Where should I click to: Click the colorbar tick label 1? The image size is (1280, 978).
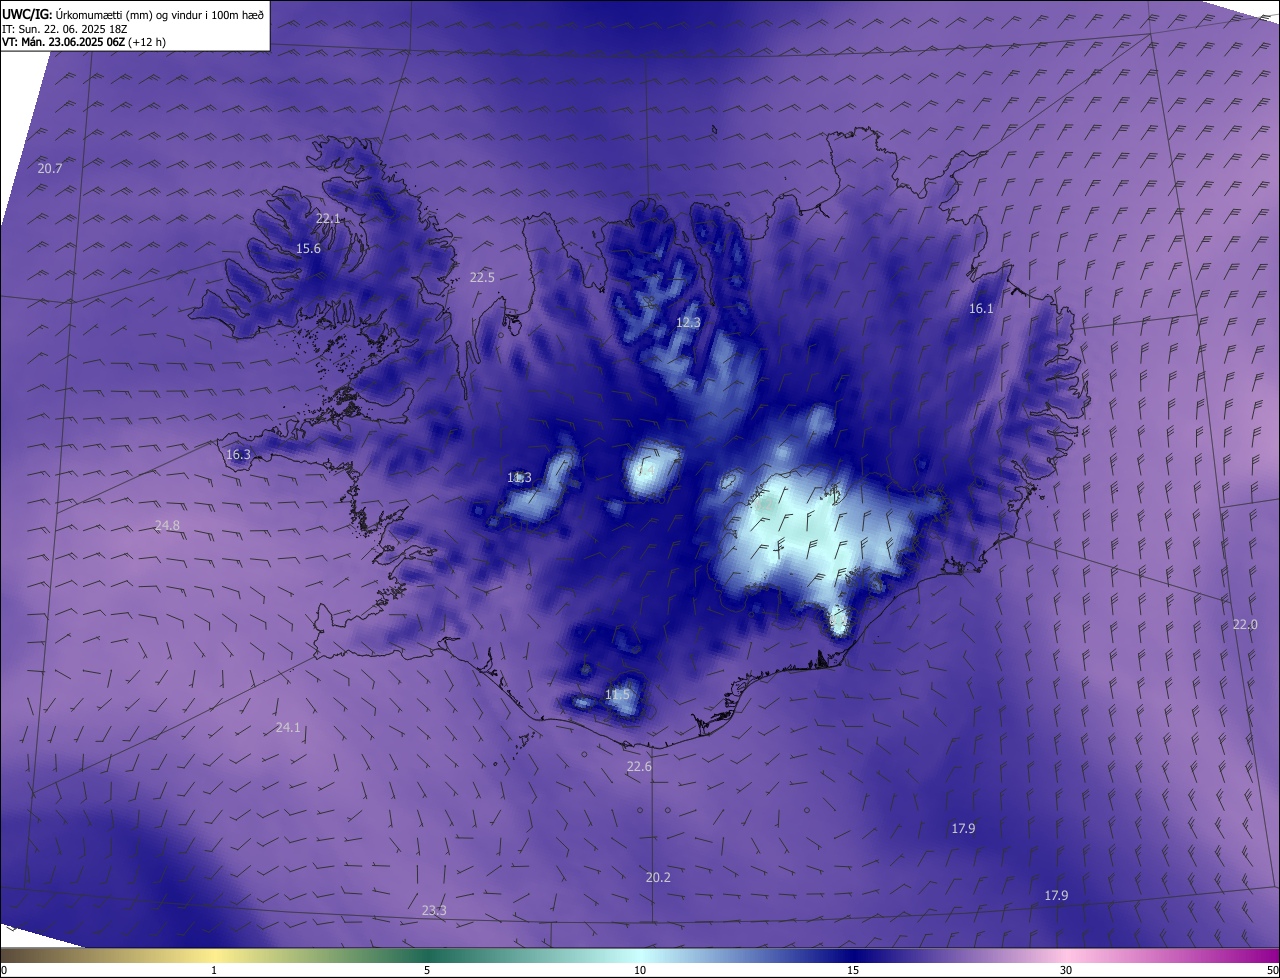pos(214,970)
